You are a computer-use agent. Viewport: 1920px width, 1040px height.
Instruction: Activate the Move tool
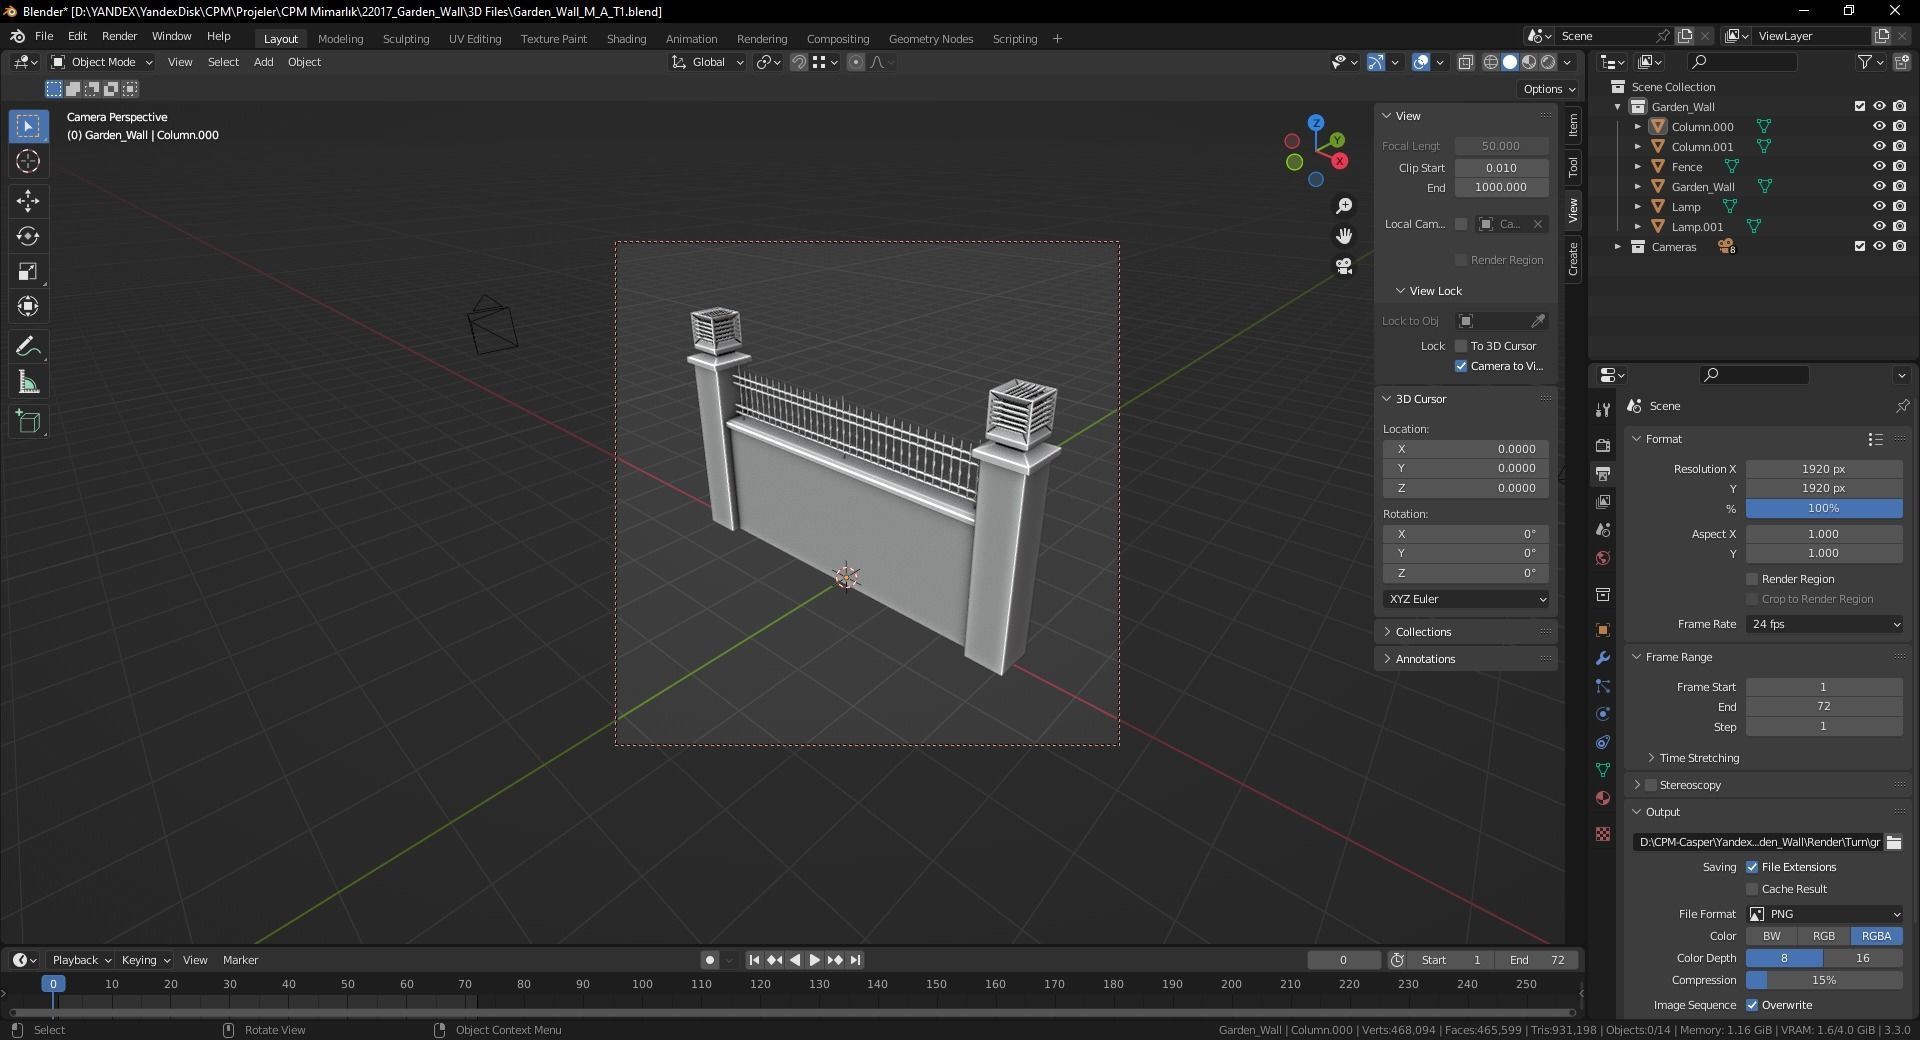pyautogui.click(x=28, y=201)
